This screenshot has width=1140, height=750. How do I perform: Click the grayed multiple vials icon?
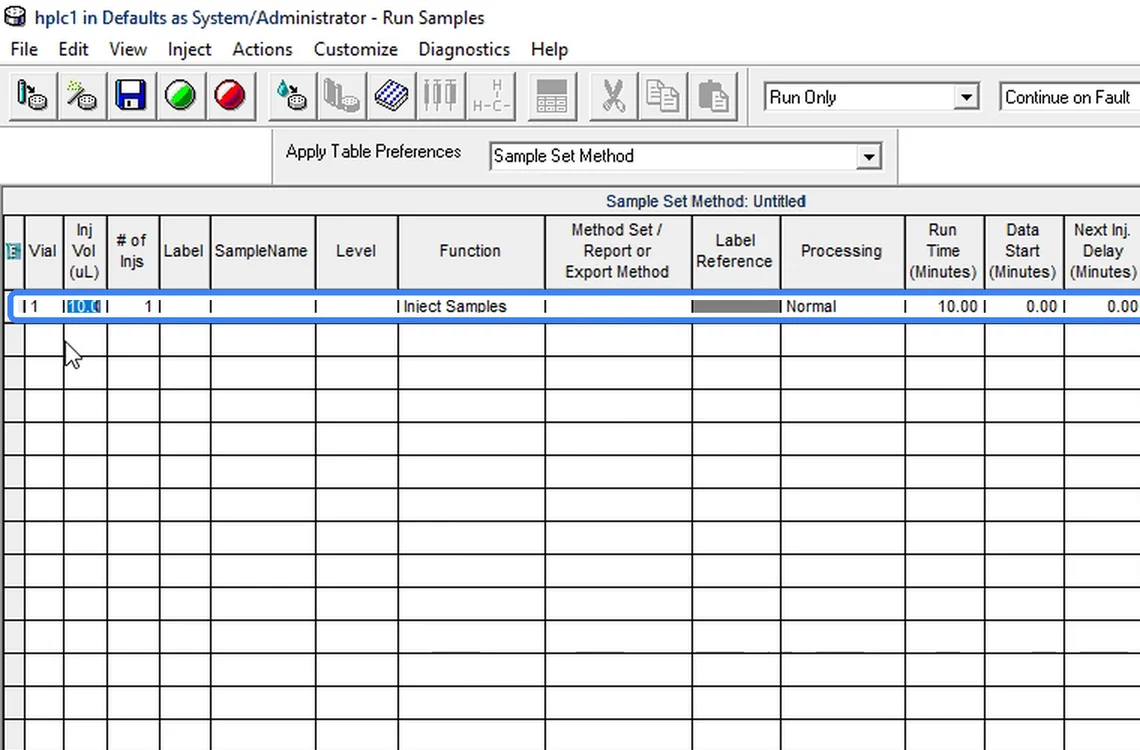pyautogui.click(x=342, y=96)
